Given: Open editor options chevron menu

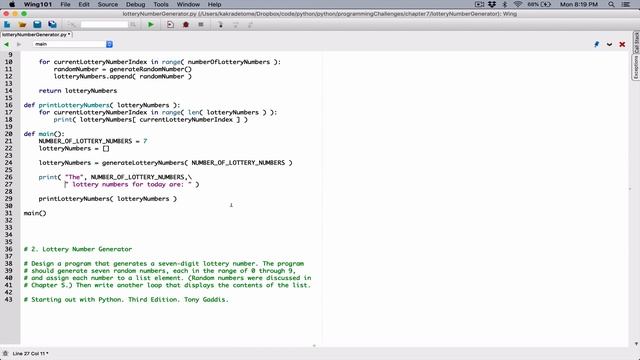Looking at the screenshot, I should tap(609, 44).
